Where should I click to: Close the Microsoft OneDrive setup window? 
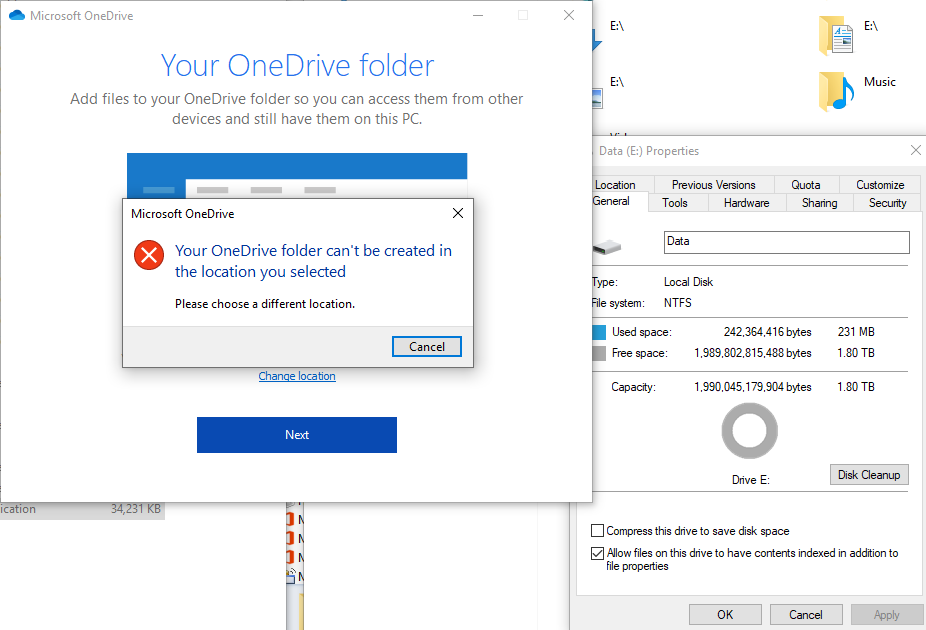tap(569, 15)
